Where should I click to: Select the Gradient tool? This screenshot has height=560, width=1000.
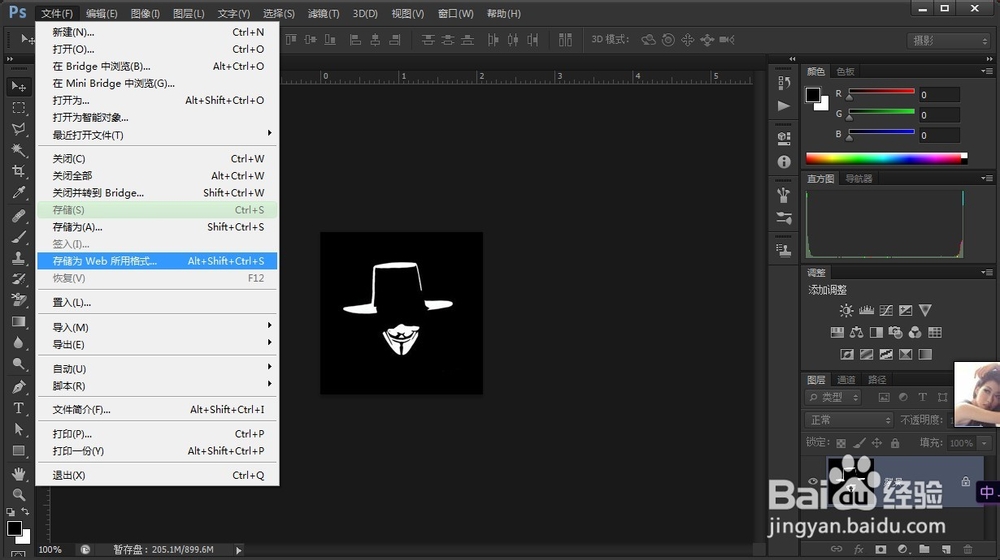point(18,321)
